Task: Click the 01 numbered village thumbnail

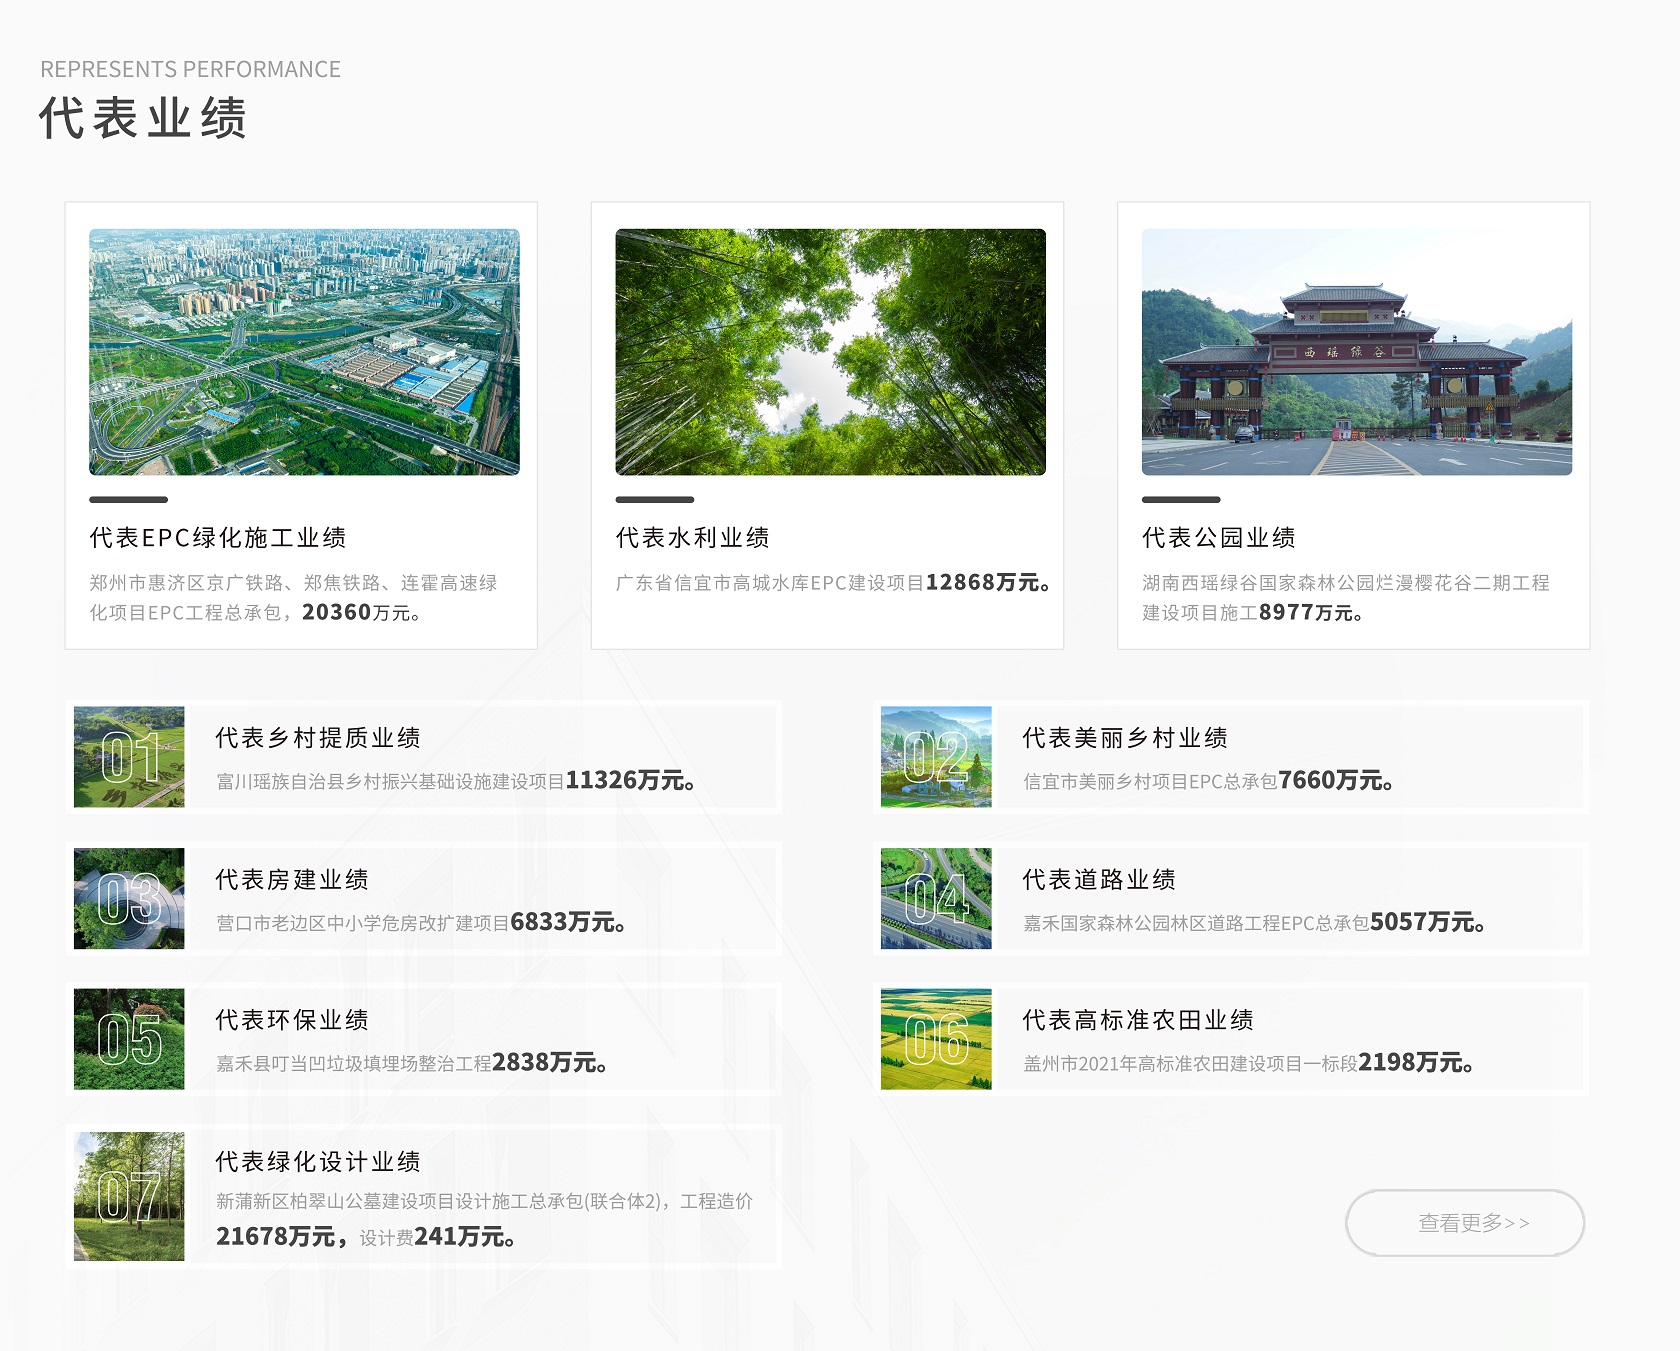Action: (x=129, y=757)
